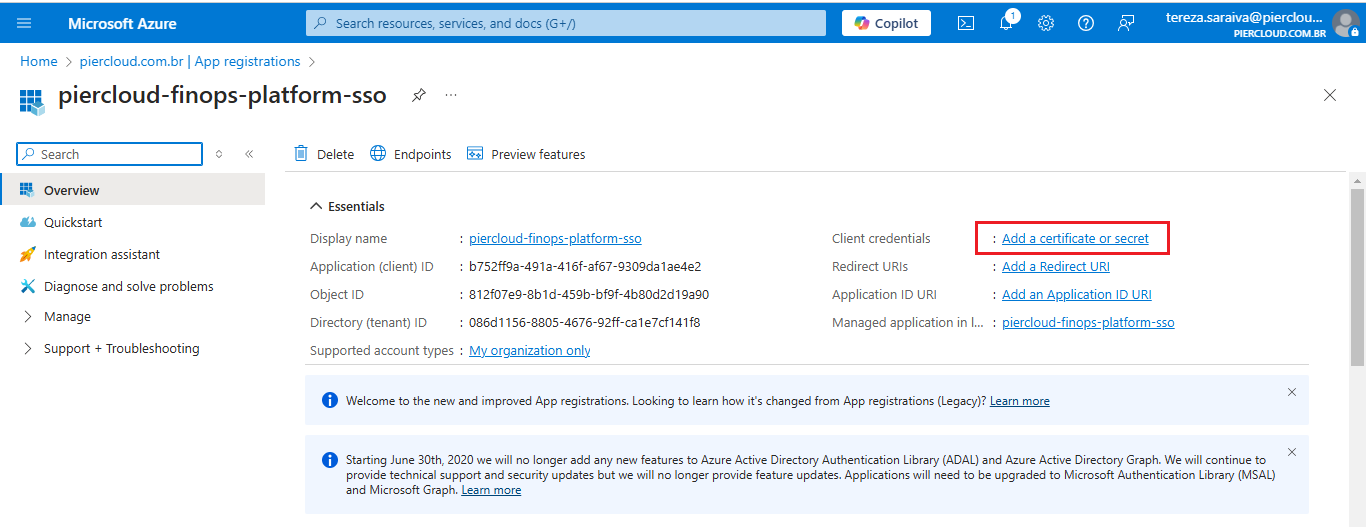Expand Support + Troubleshooting section
The width and height of the screenshot is (1366, 527).
121,348
